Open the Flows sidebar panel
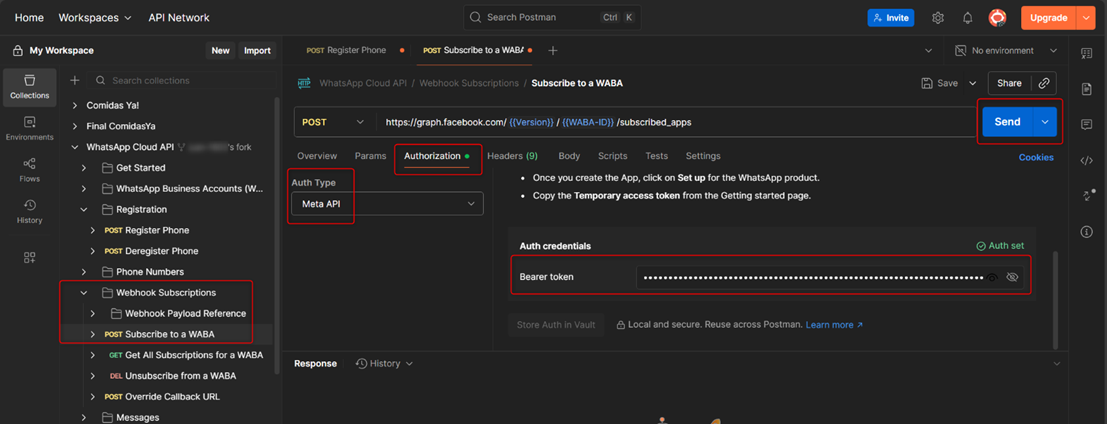This screenshot has height=424, width=1107. [x=29, y=169]
